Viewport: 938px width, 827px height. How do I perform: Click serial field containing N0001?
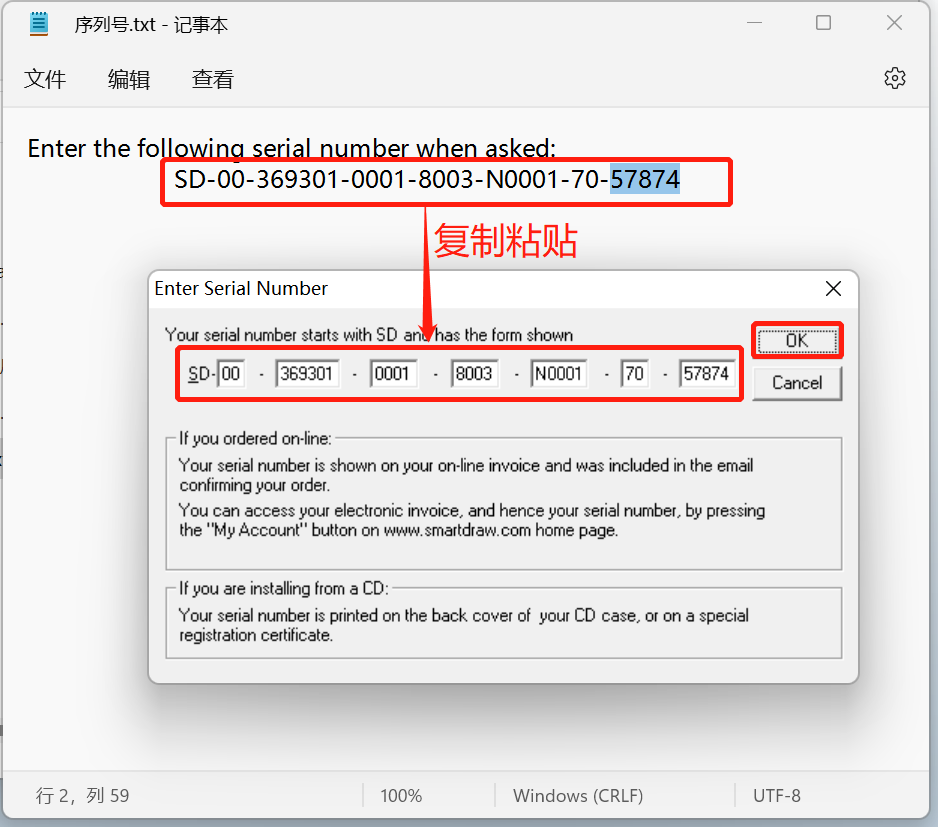click(559, 373)
